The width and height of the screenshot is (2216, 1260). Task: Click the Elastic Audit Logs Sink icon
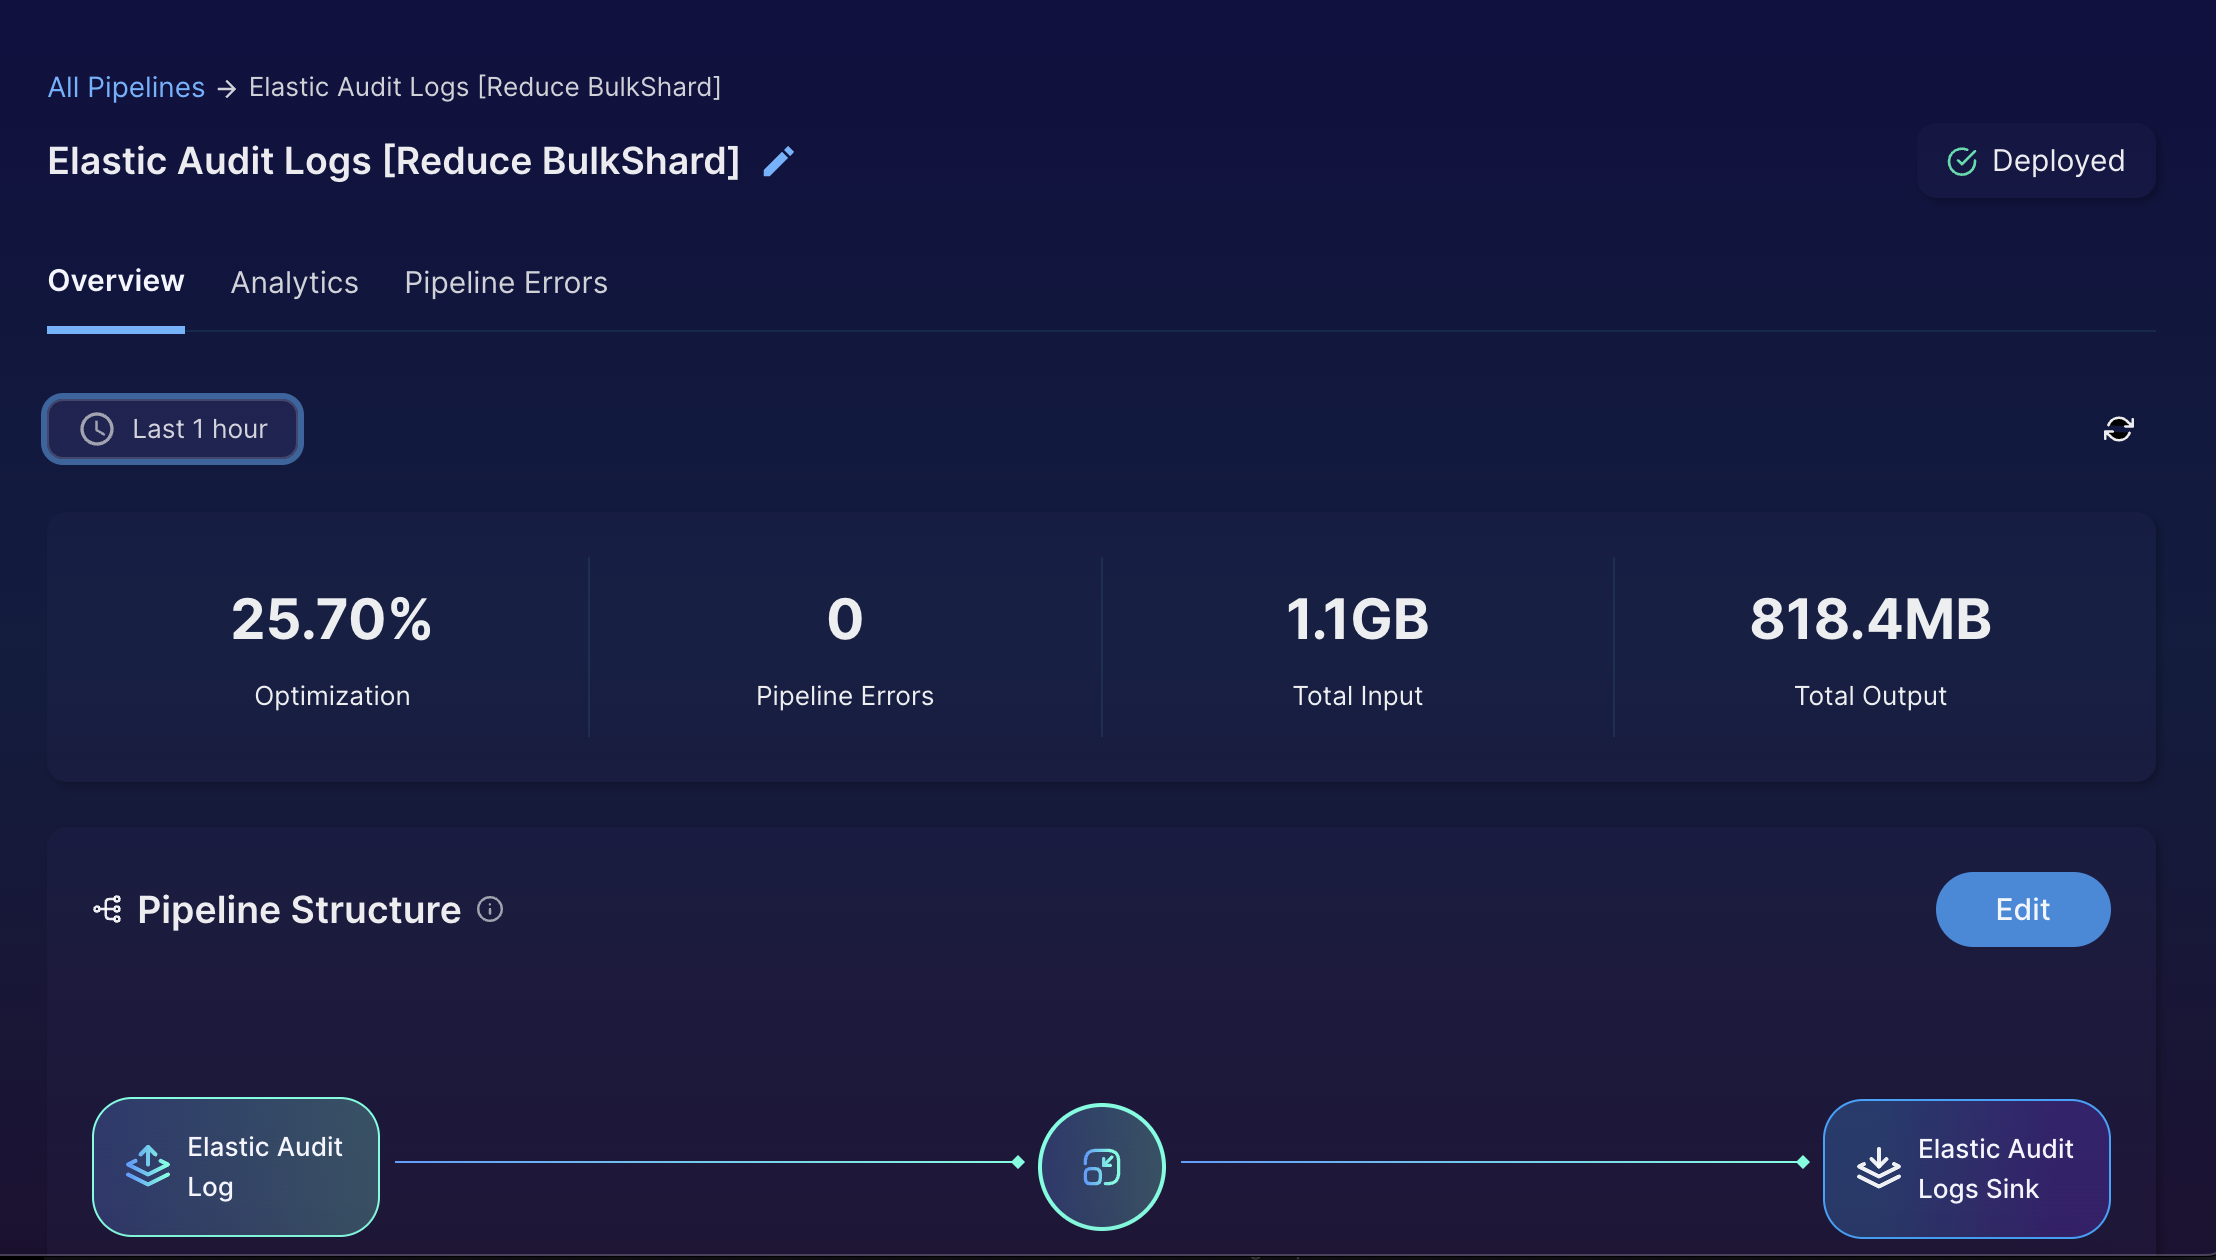click(1878, 1168)
